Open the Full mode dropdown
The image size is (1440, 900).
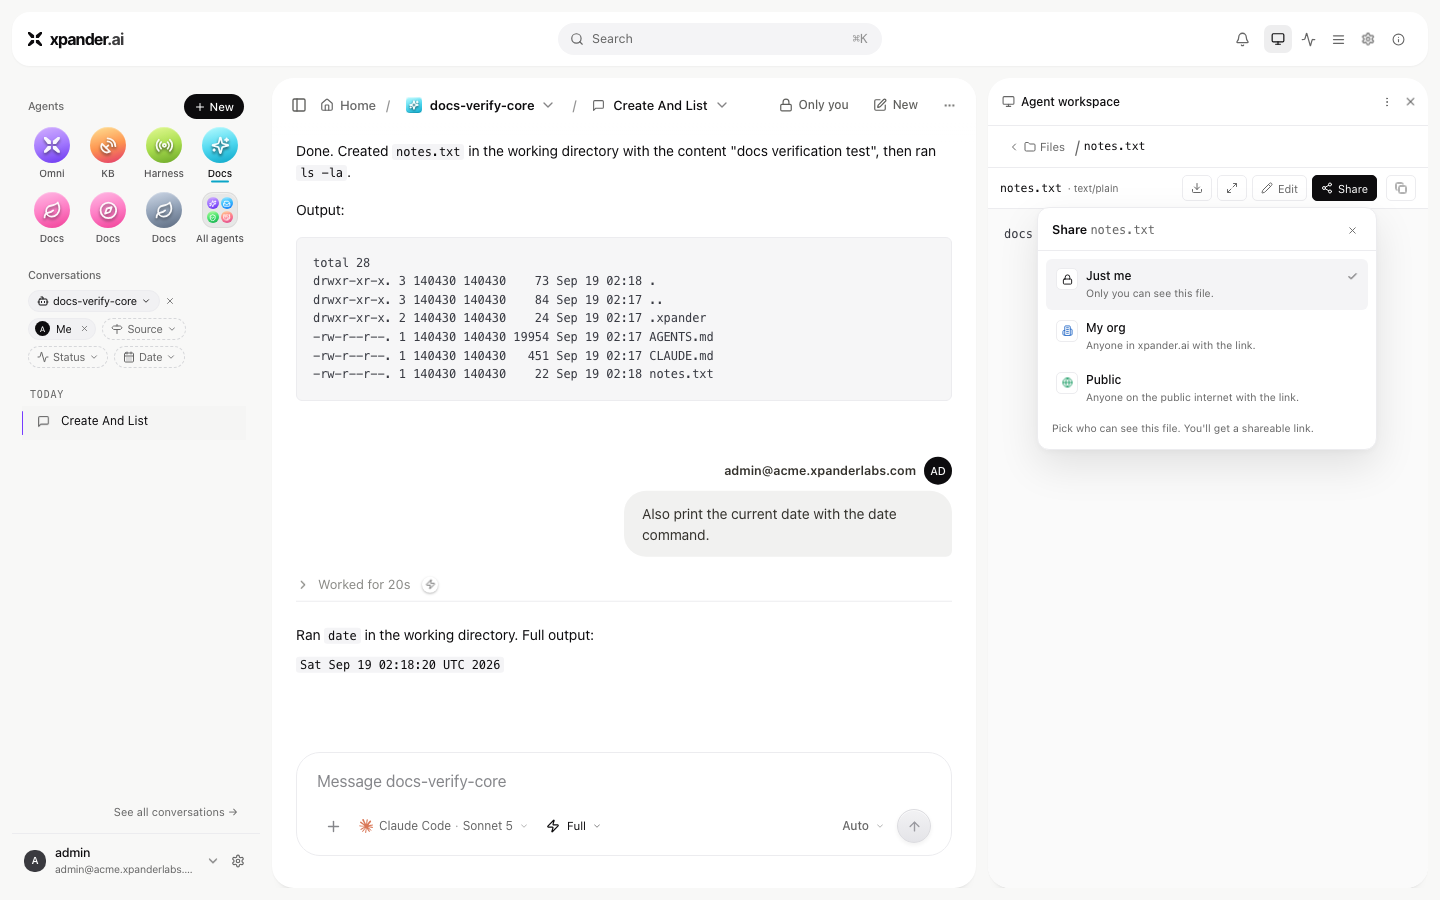[574, 826]
